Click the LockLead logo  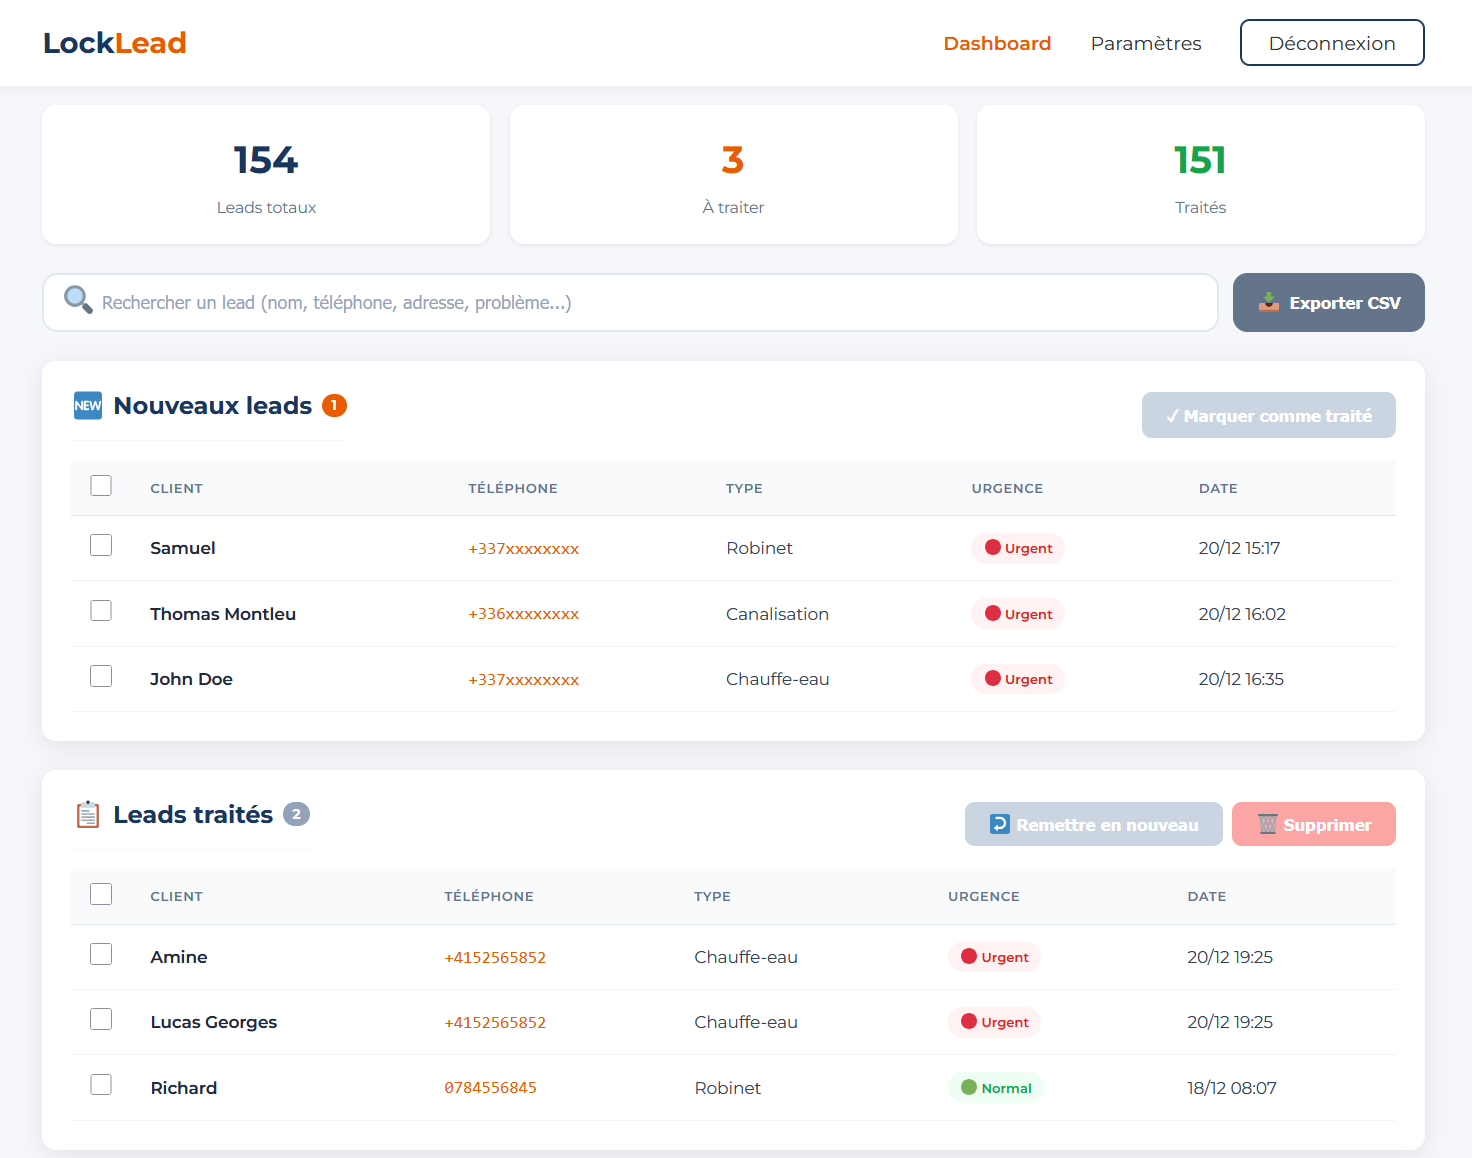[x=115, y=43]
